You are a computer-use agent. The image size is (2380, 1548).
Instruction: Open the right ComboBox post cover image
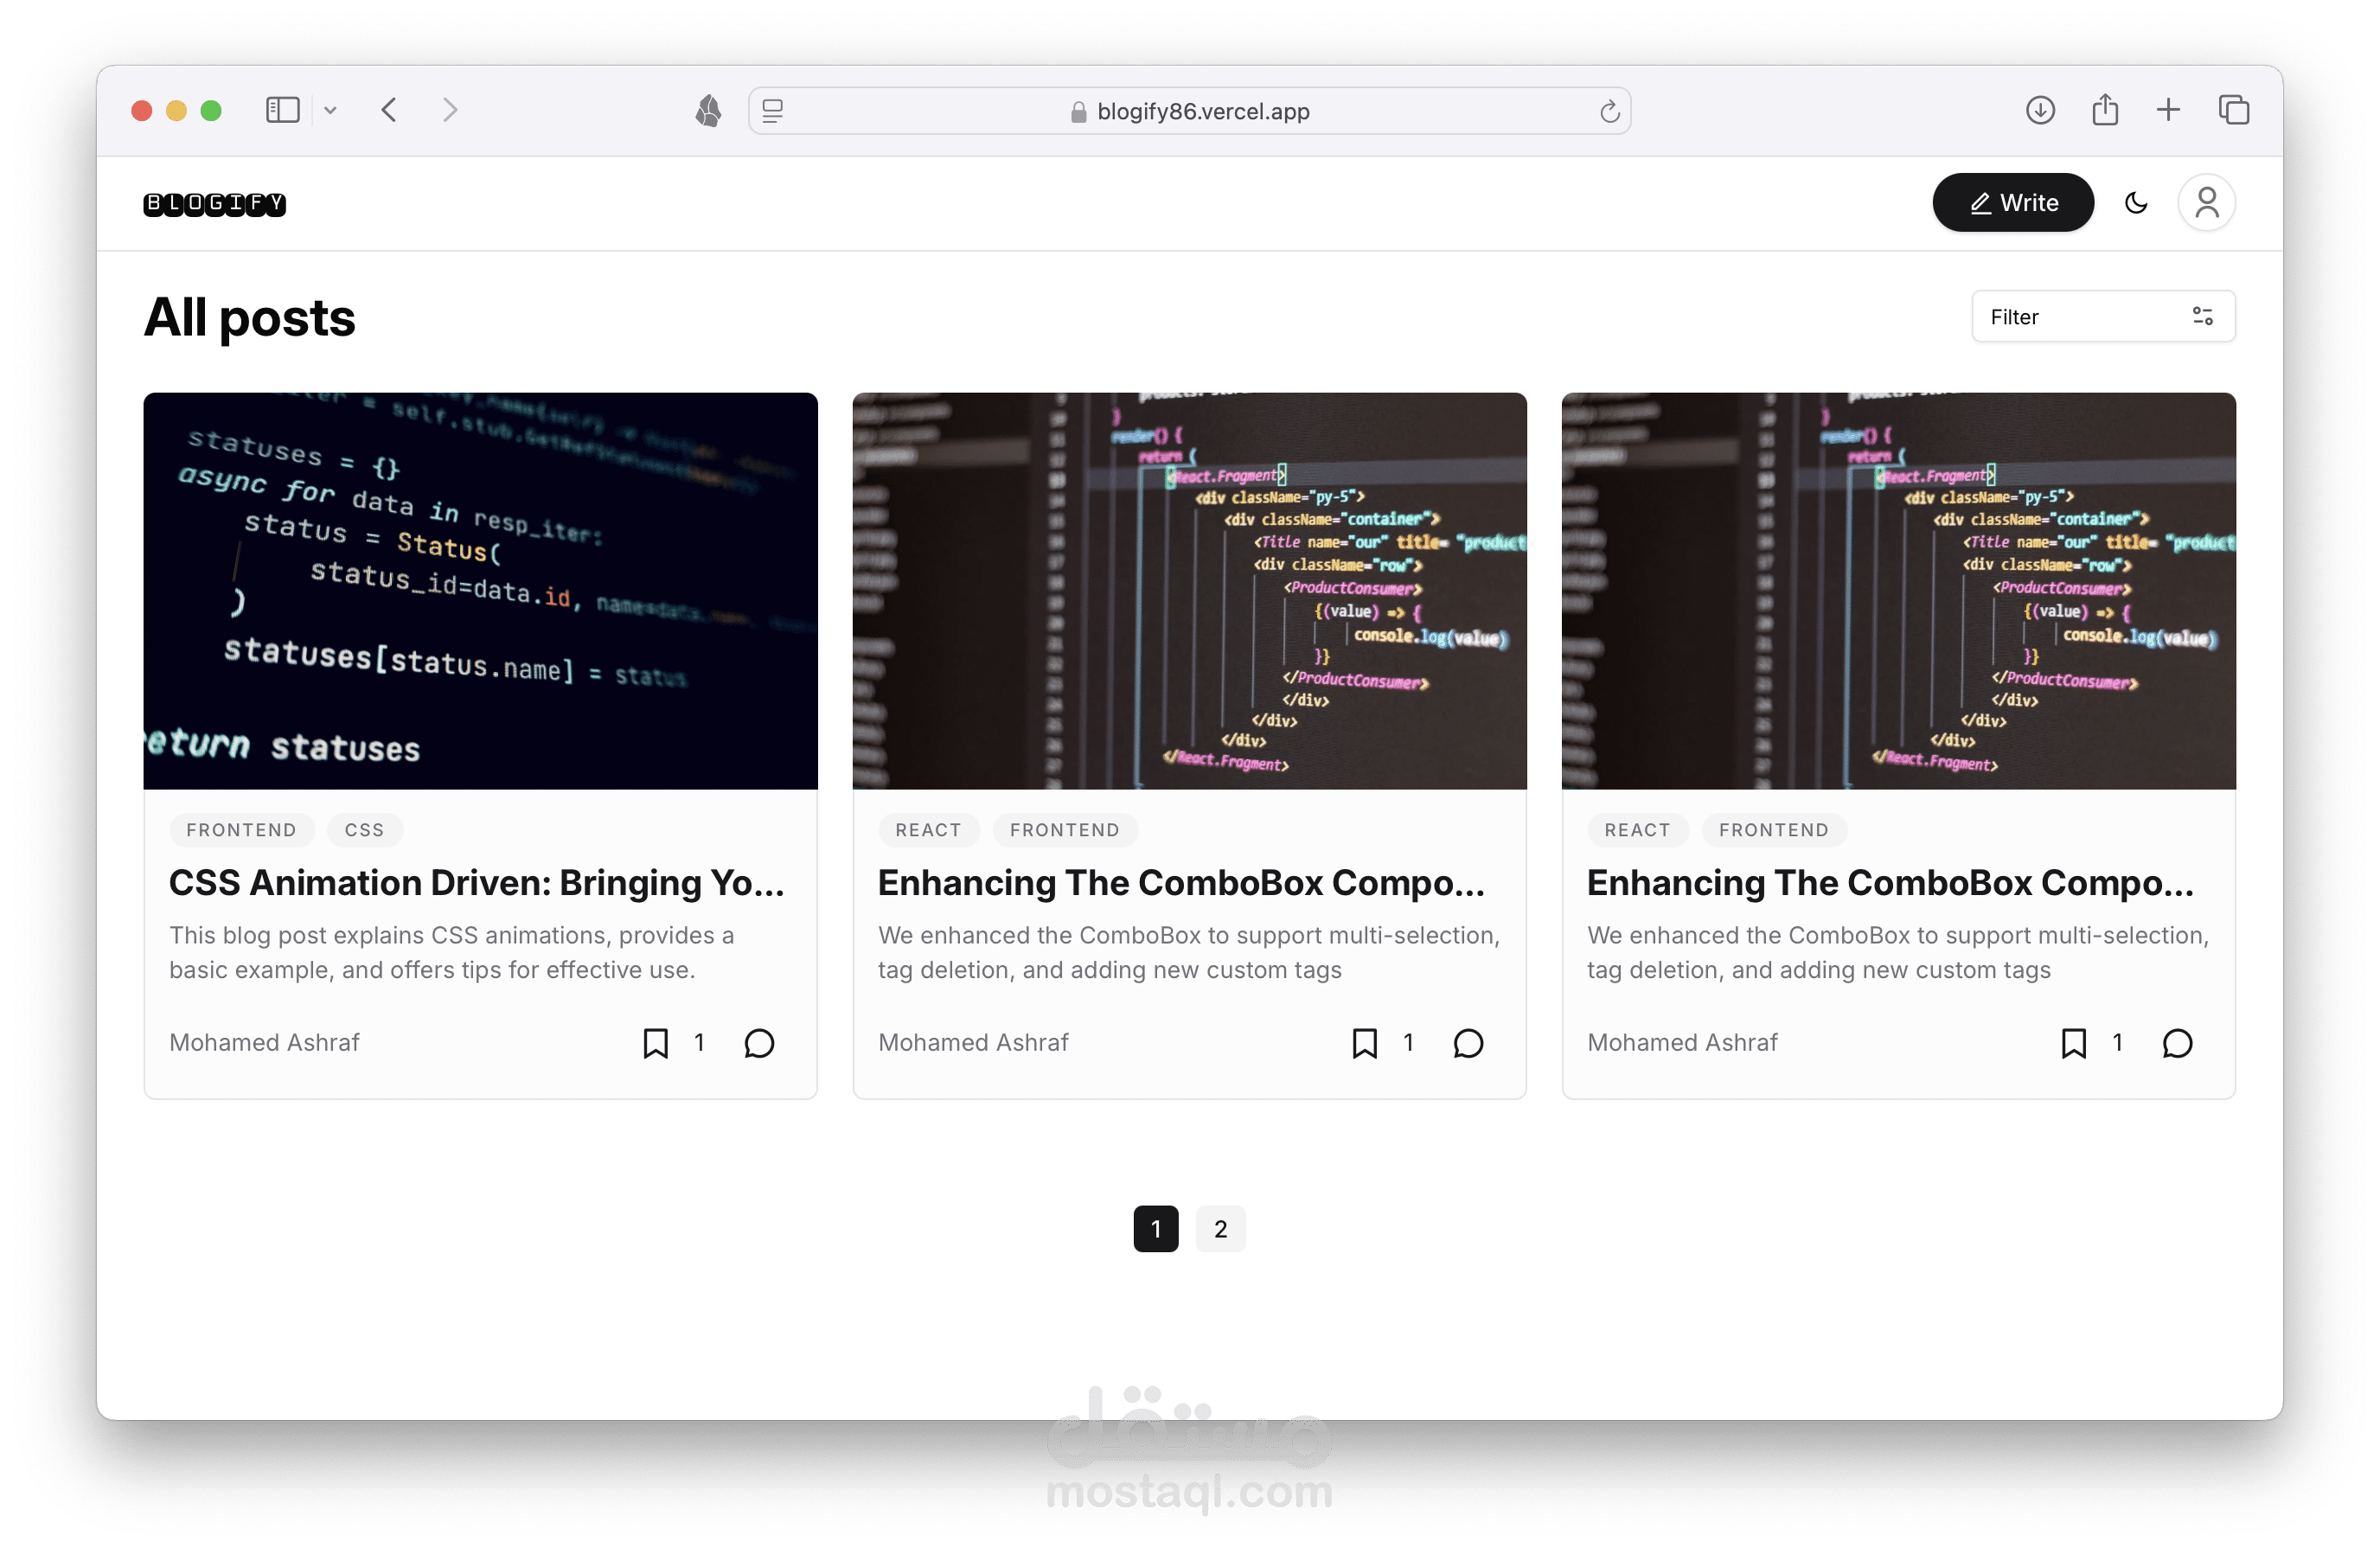point(1898,591)
